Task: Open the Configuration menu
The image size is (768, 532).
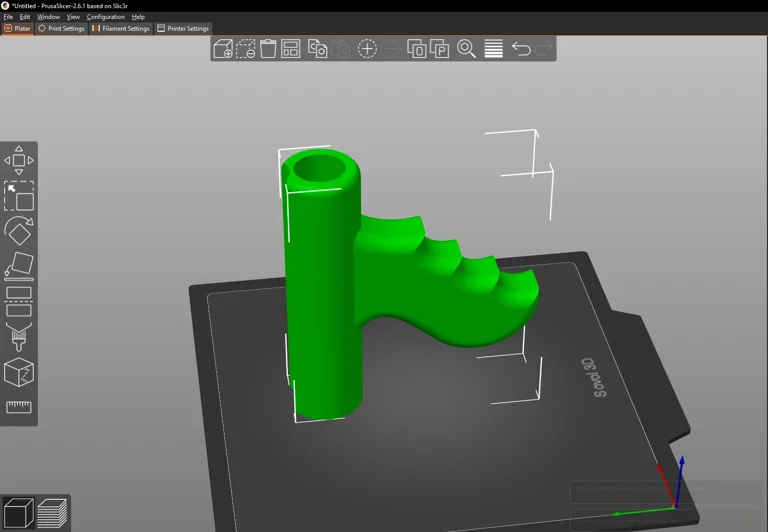Action: click(105, 17)
